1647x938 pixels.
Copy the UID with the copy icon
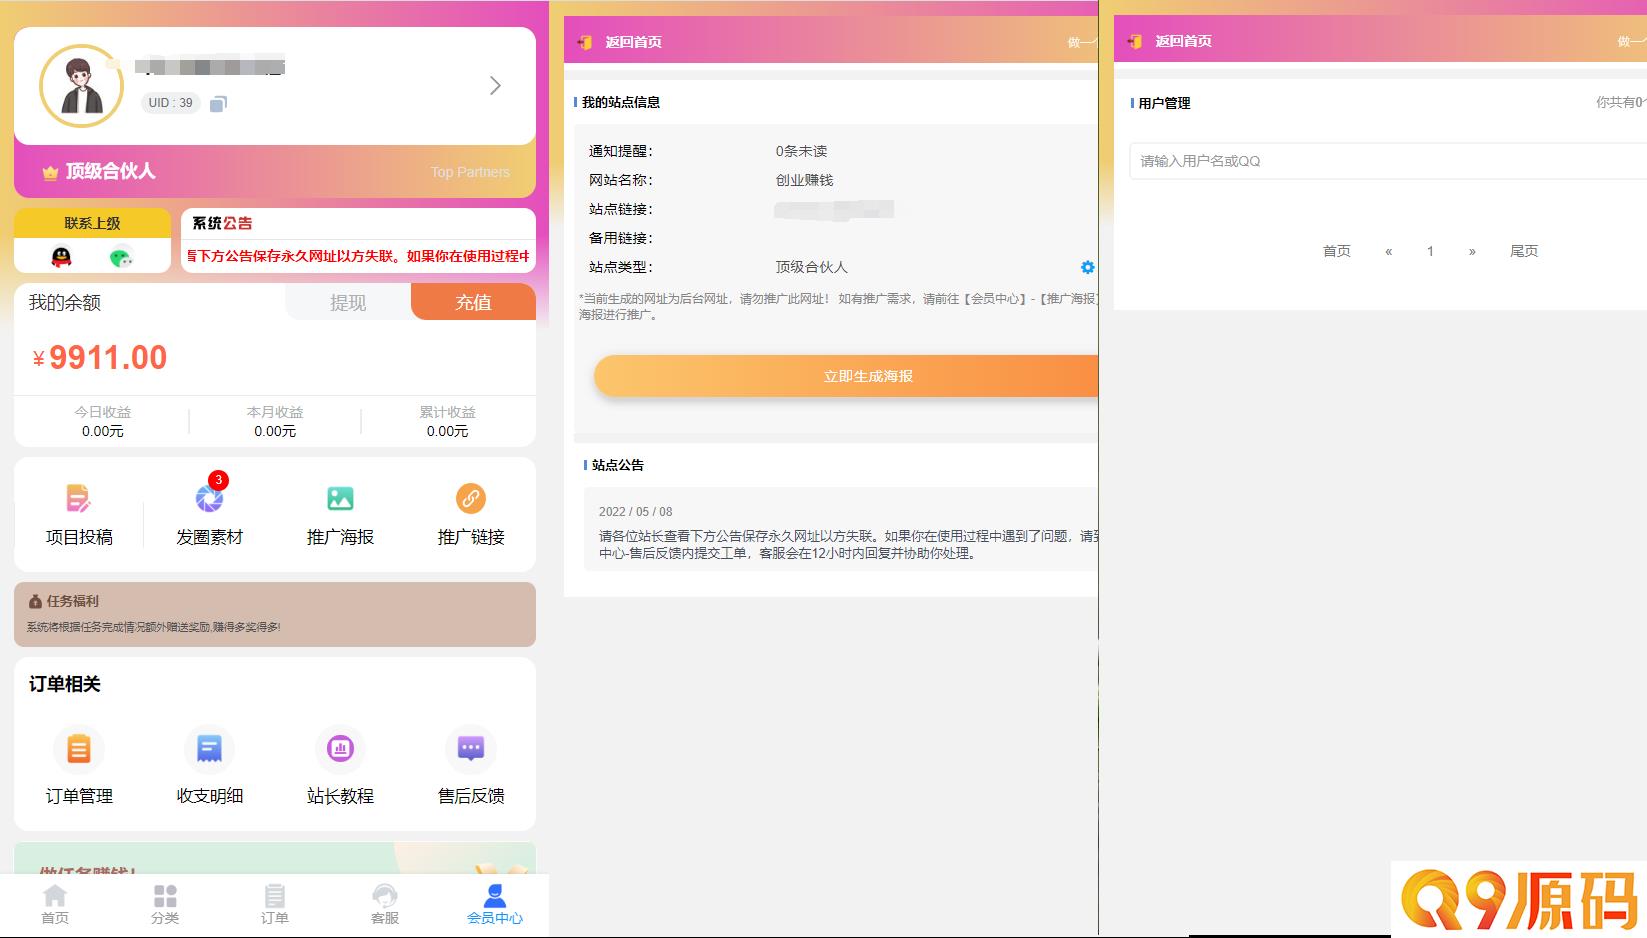tap(218, 103)
